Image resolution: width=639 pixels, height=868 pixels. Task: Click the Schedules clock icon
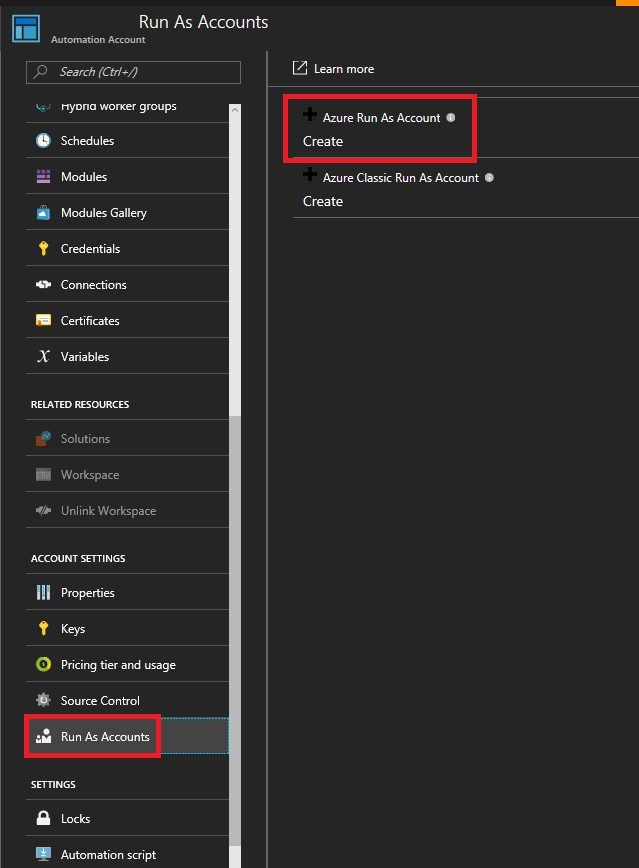(x=43, y=141)
